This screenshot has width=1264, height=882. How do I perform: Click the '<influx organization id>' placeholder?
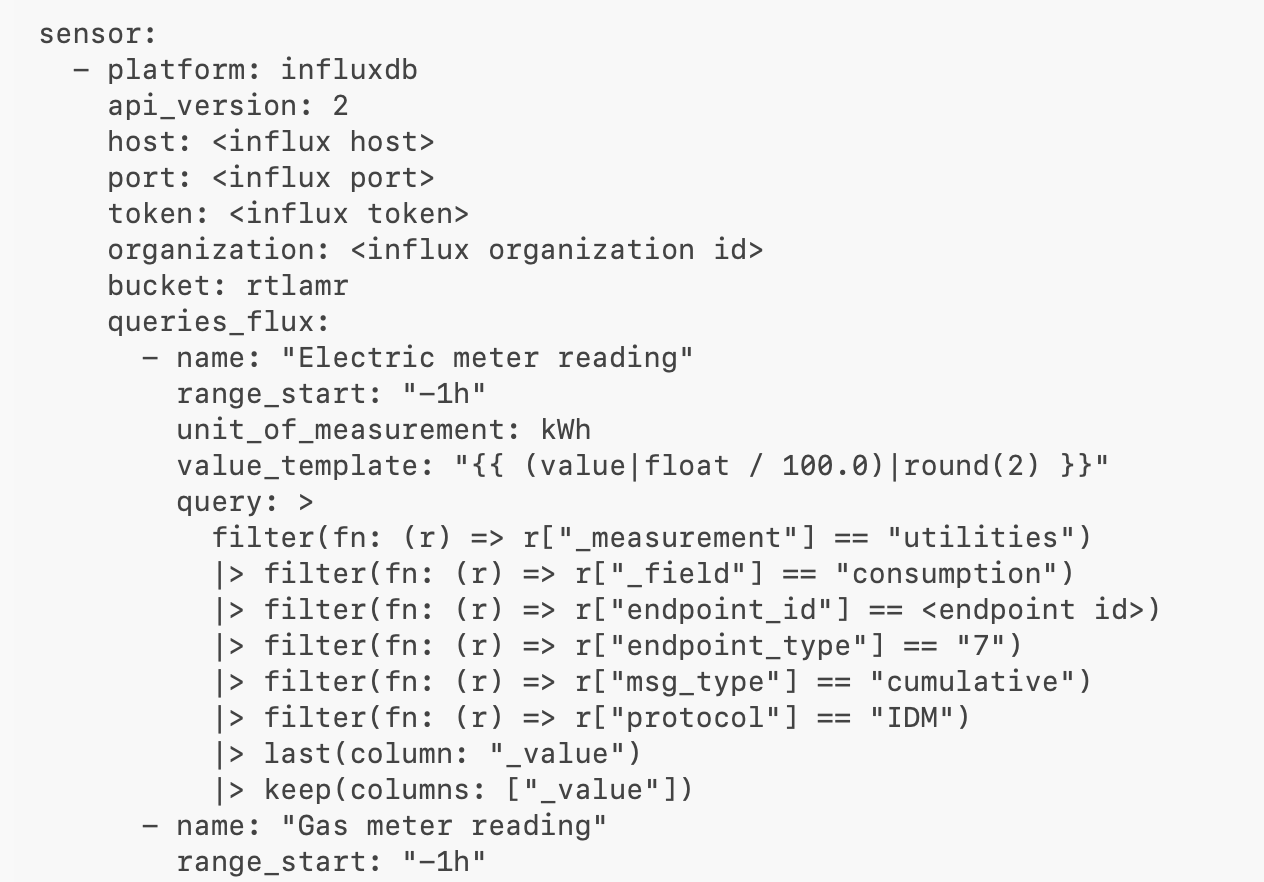[x=557, y=250]
